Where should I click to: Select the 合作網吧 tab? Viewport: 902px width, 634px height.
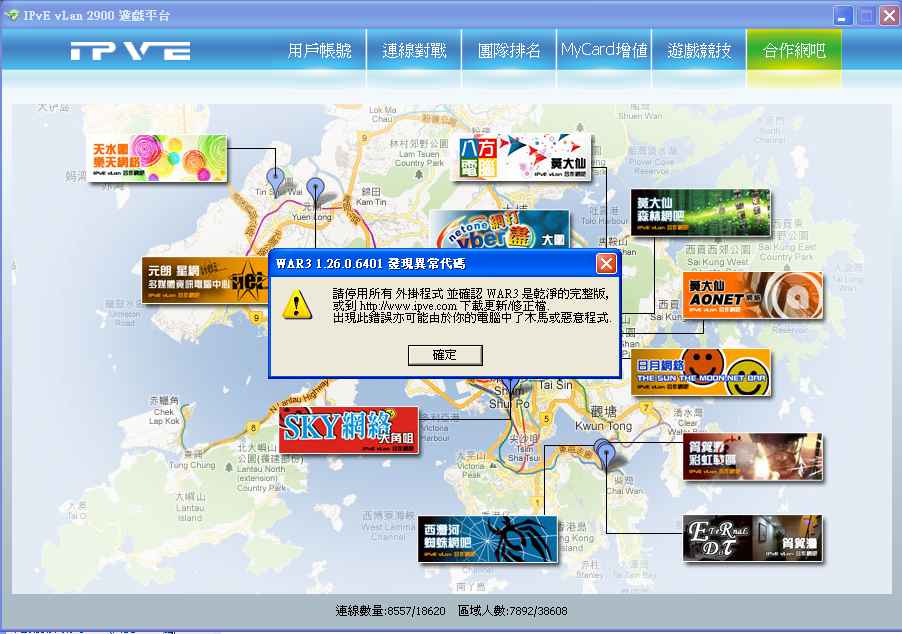point(794,51)
